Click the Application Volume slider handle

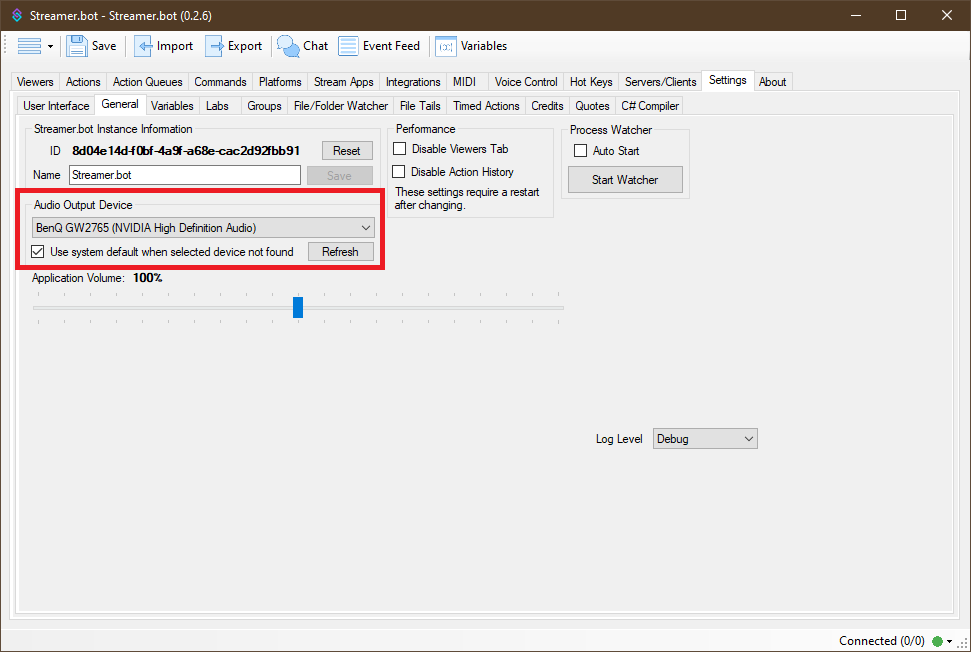298,307
